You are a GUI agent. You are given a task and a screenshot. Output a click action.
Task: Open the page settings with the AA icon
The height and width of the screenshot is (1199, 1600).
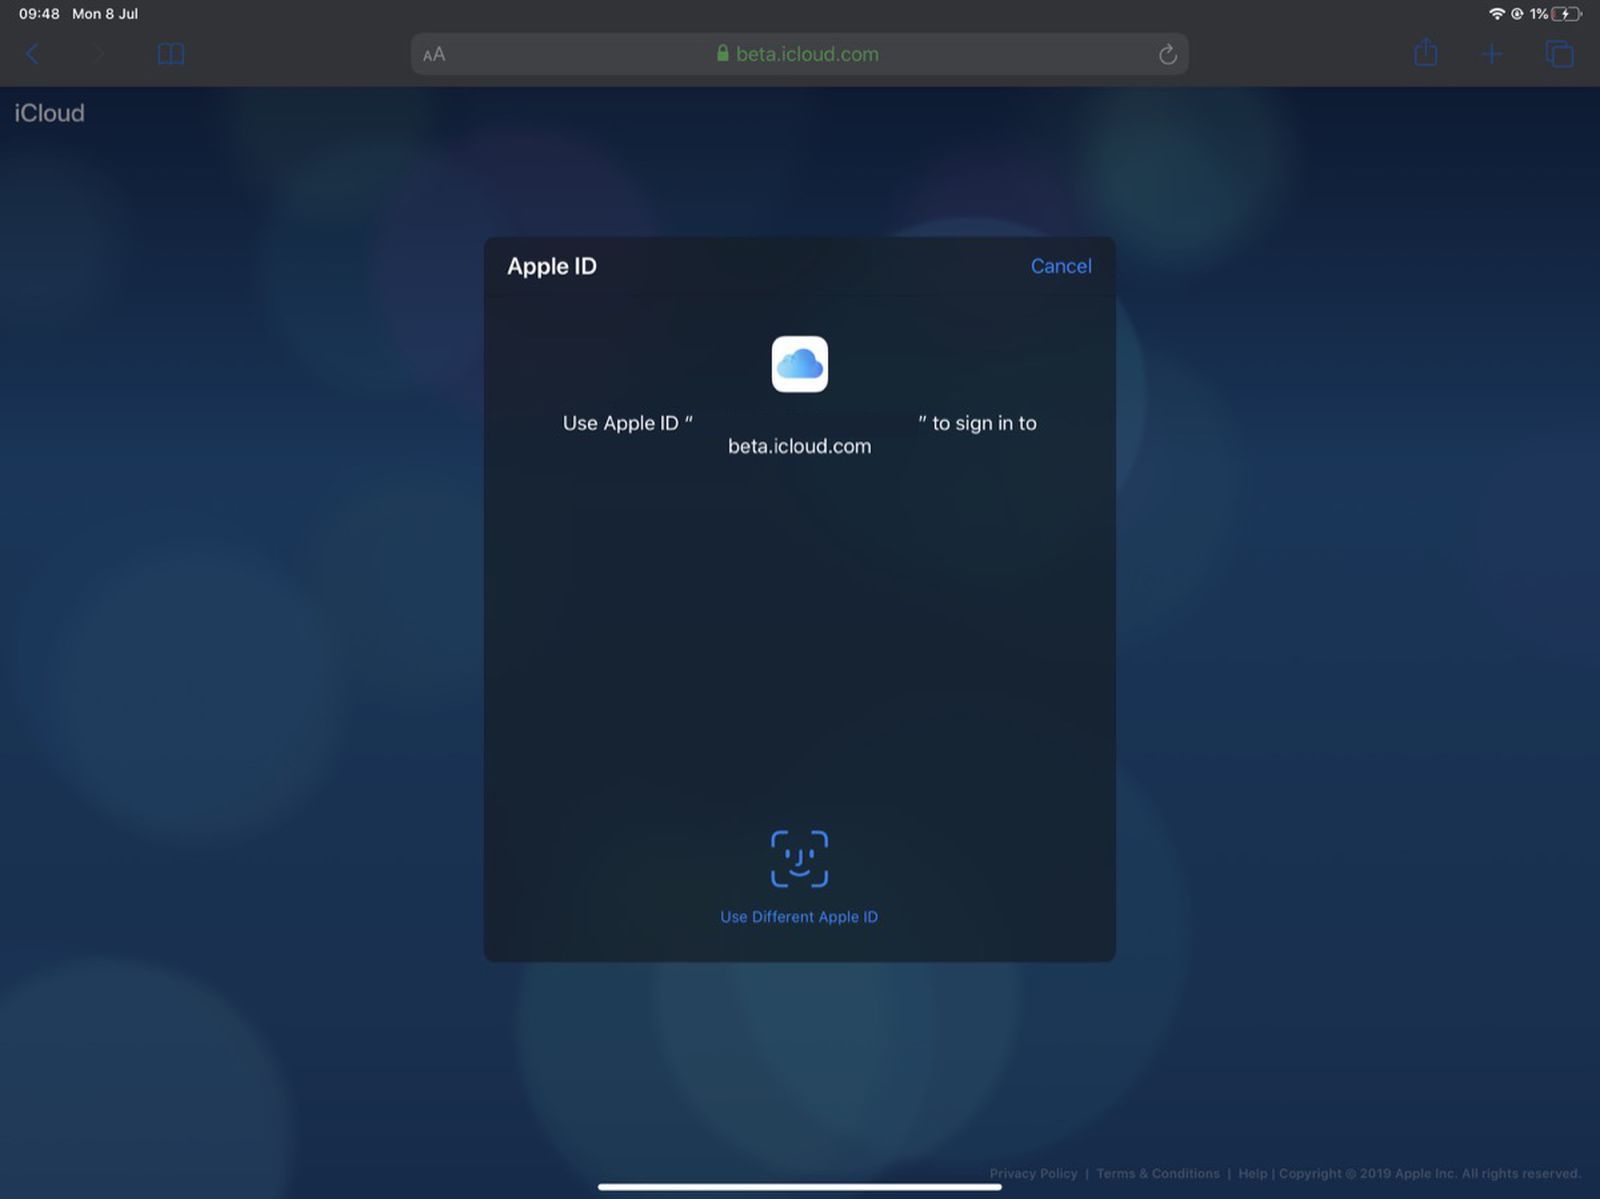[435, 55]
